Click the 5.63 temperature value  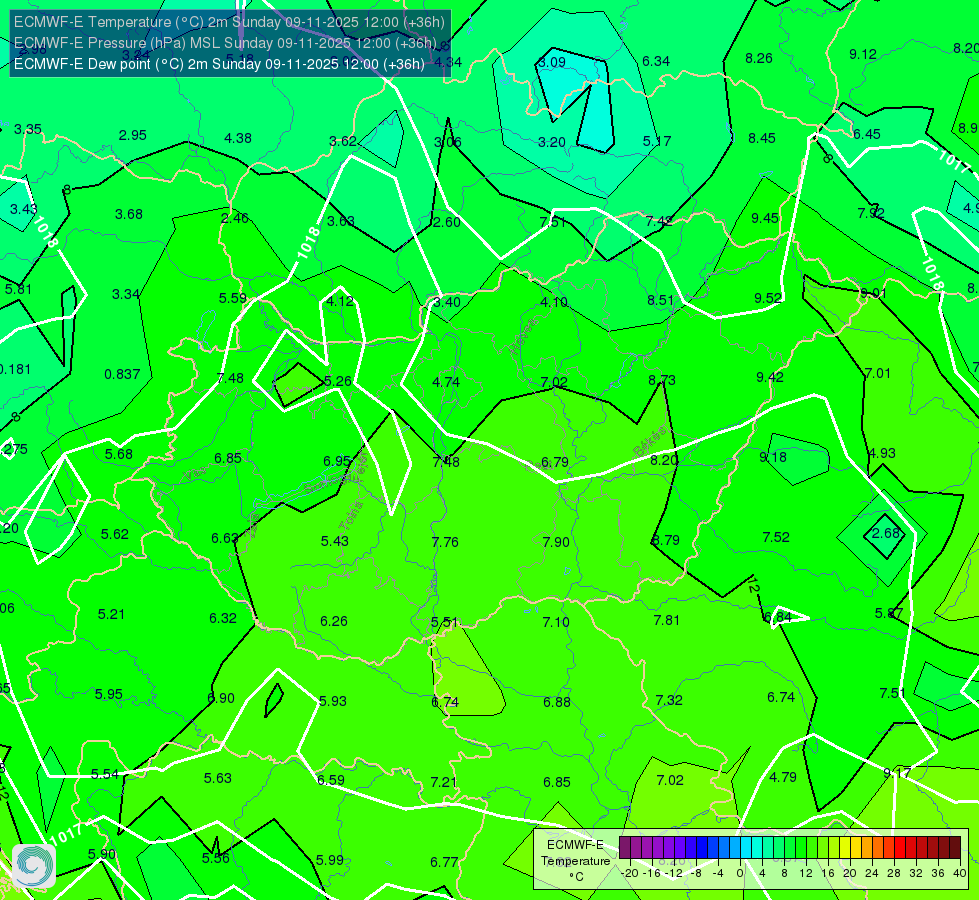click(218, 778)
